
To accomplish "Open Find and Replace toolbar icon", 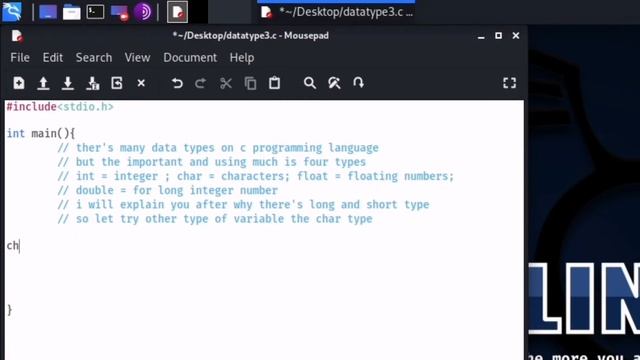I will (334, 83).
